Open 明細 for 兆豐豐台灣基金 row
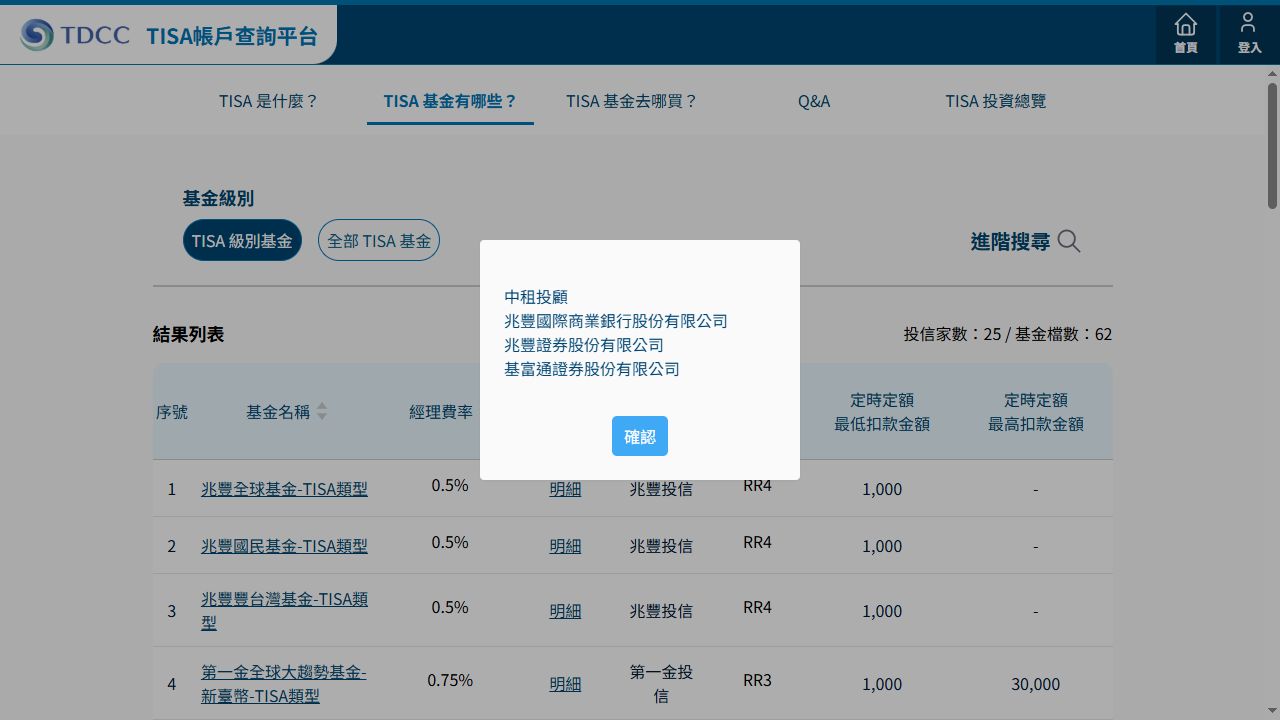Screen dimensions: 1280x720 tap(565, 611)
